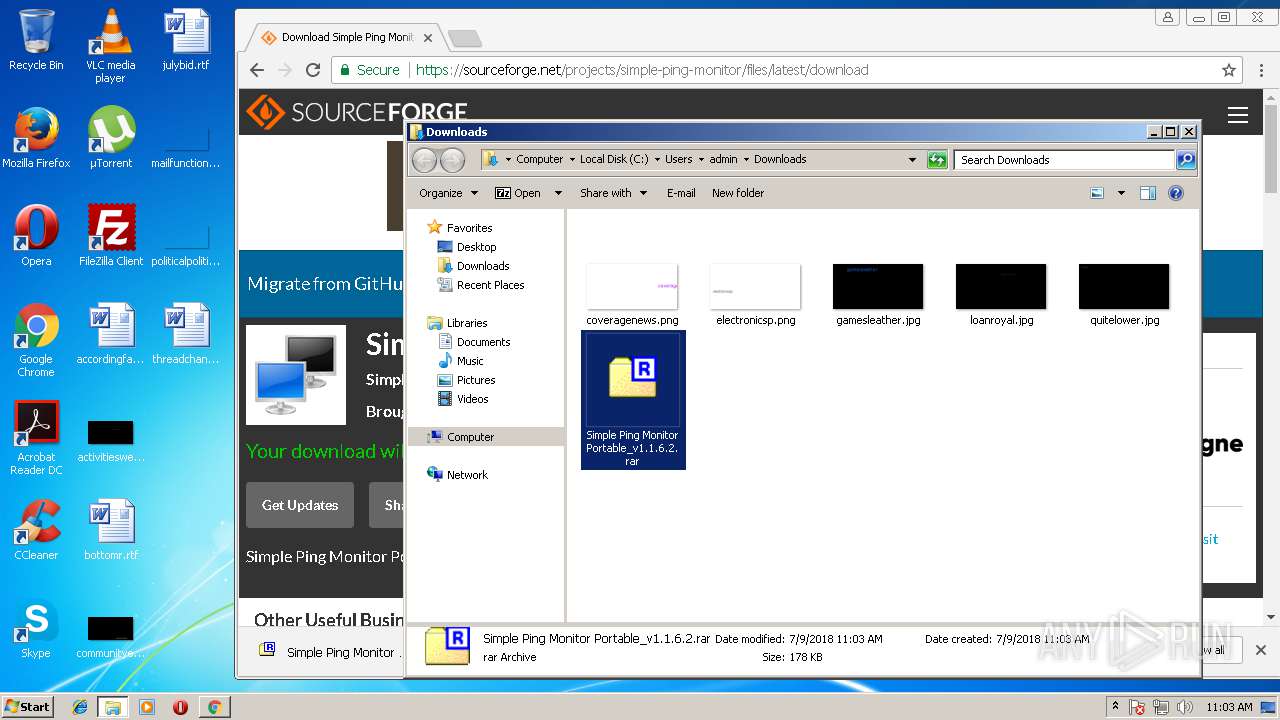Expand the Users breadcrumb arrow

tap(701, 160)
